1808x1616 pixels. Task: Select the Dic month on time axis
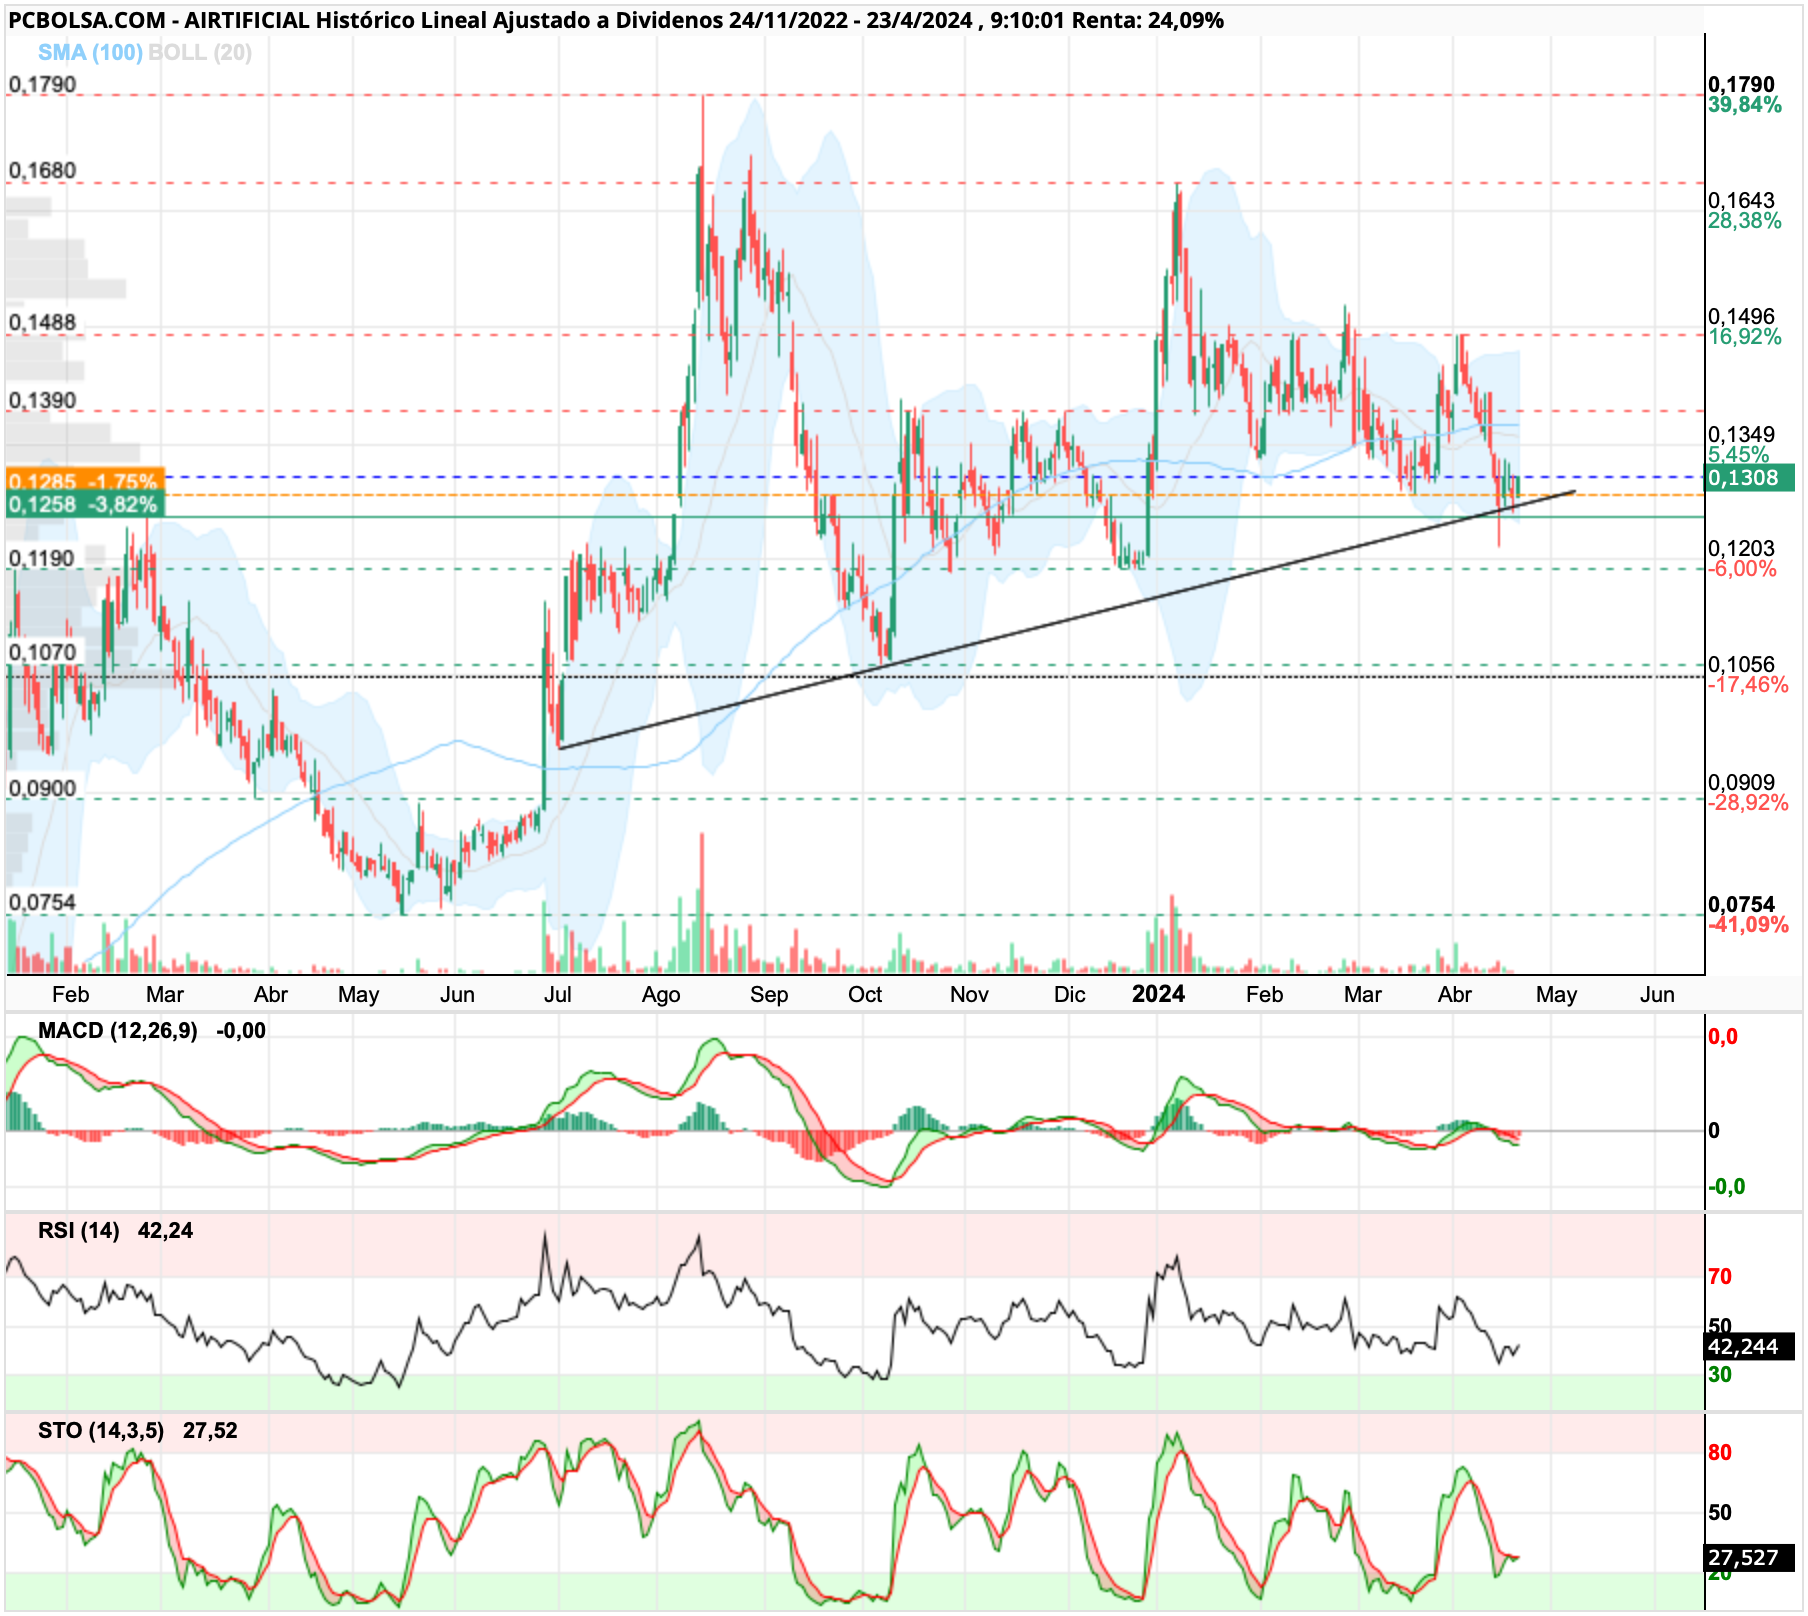coord(1068,994)
